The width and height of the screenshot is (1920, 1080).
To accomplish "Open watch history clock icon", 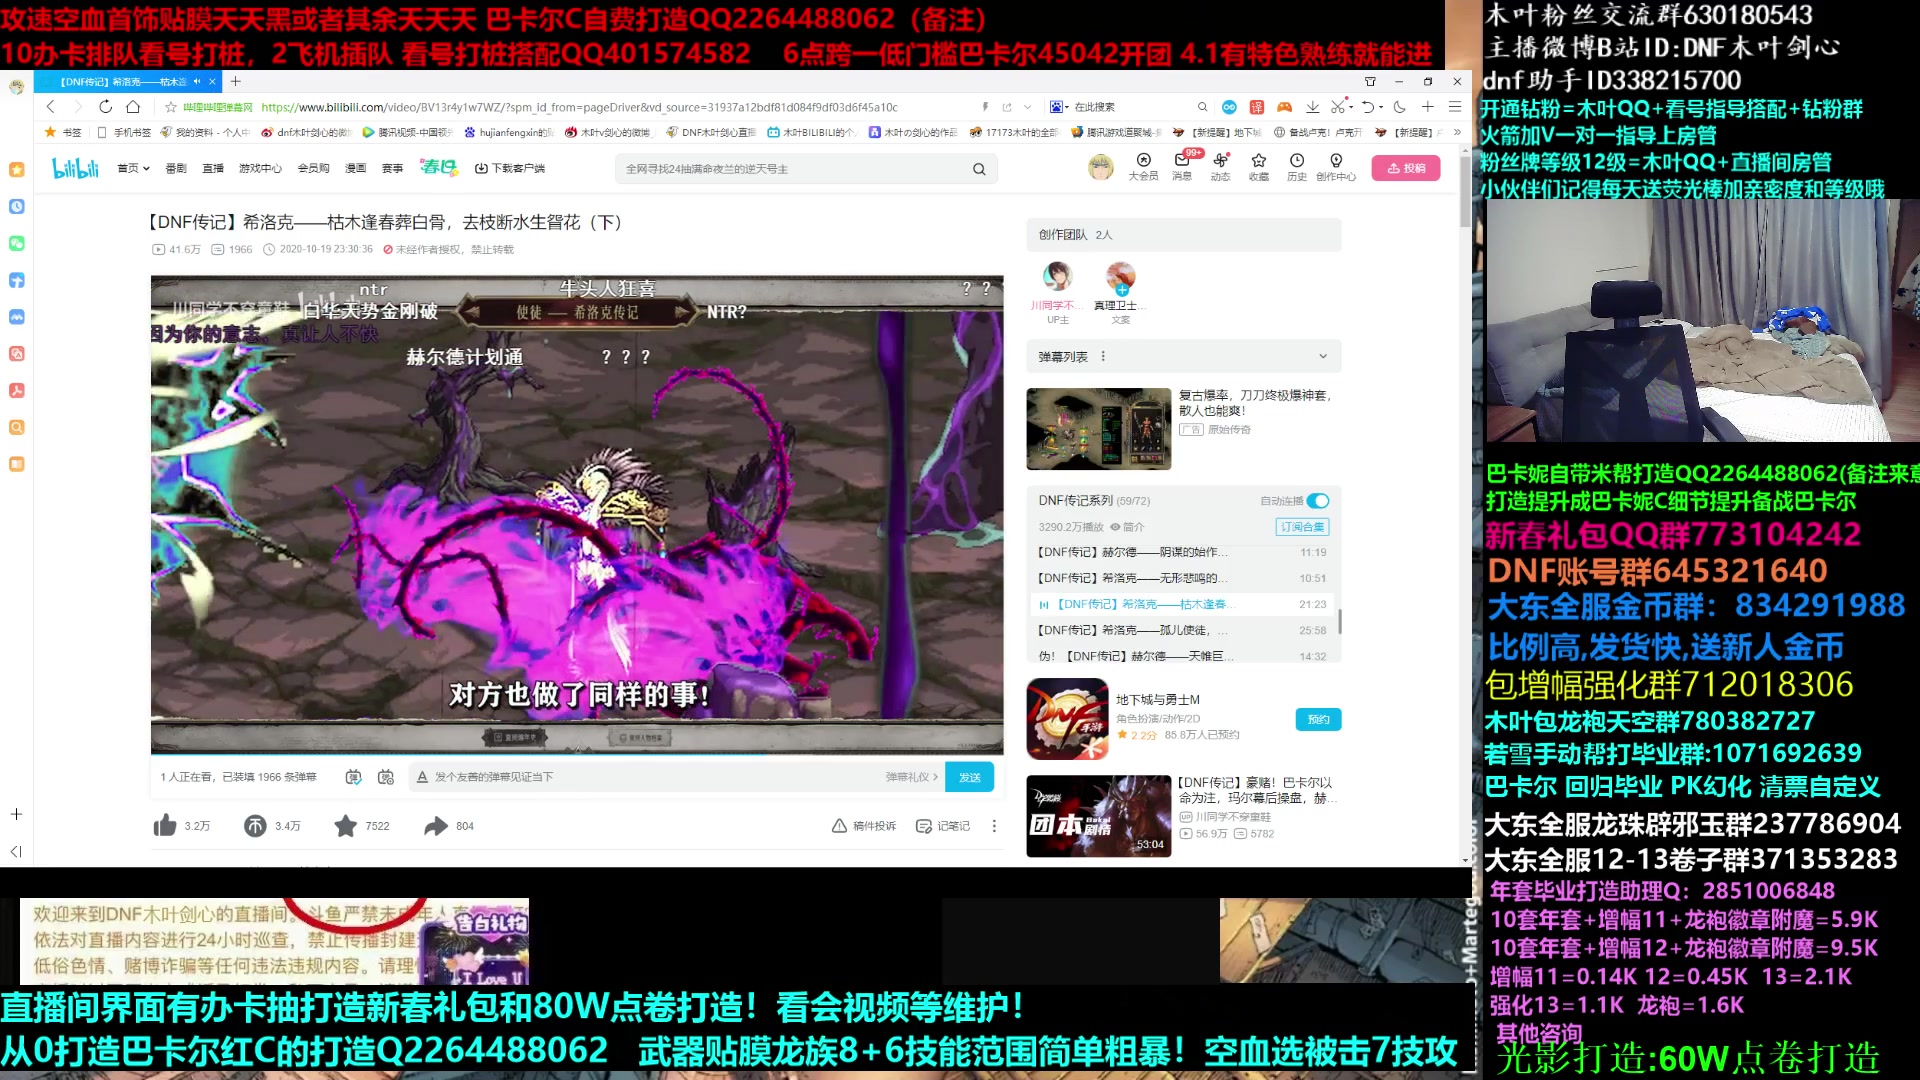I will point(1297,161).
